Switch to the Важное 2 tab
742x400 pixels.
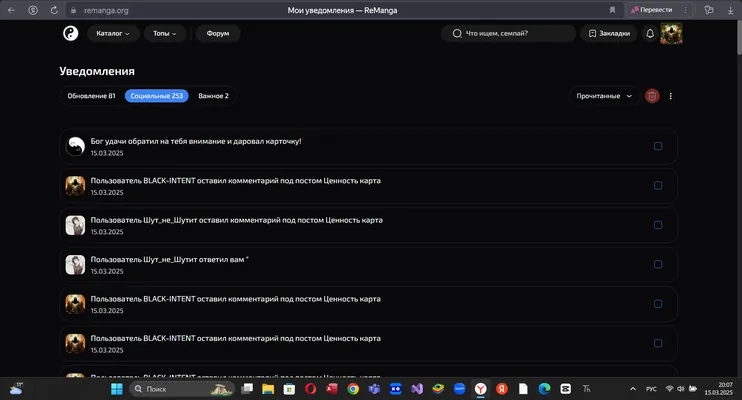pos(213,96)
